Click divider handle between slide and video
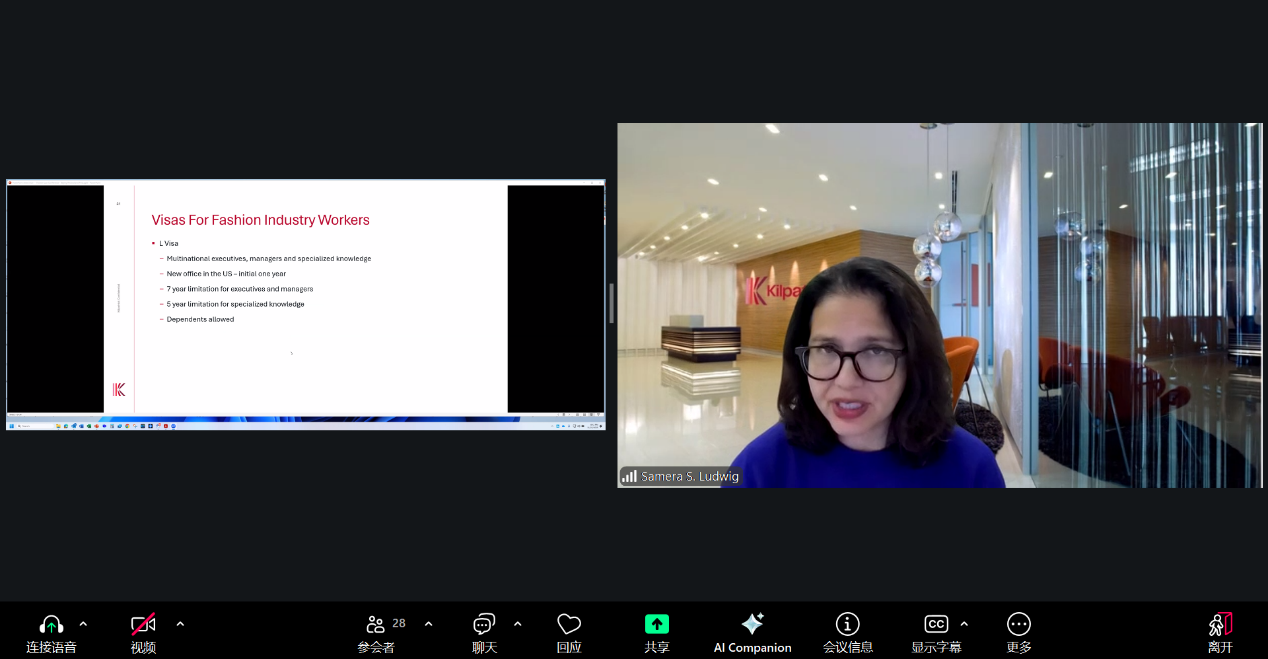1268x659 pixels. coord(611,303)
